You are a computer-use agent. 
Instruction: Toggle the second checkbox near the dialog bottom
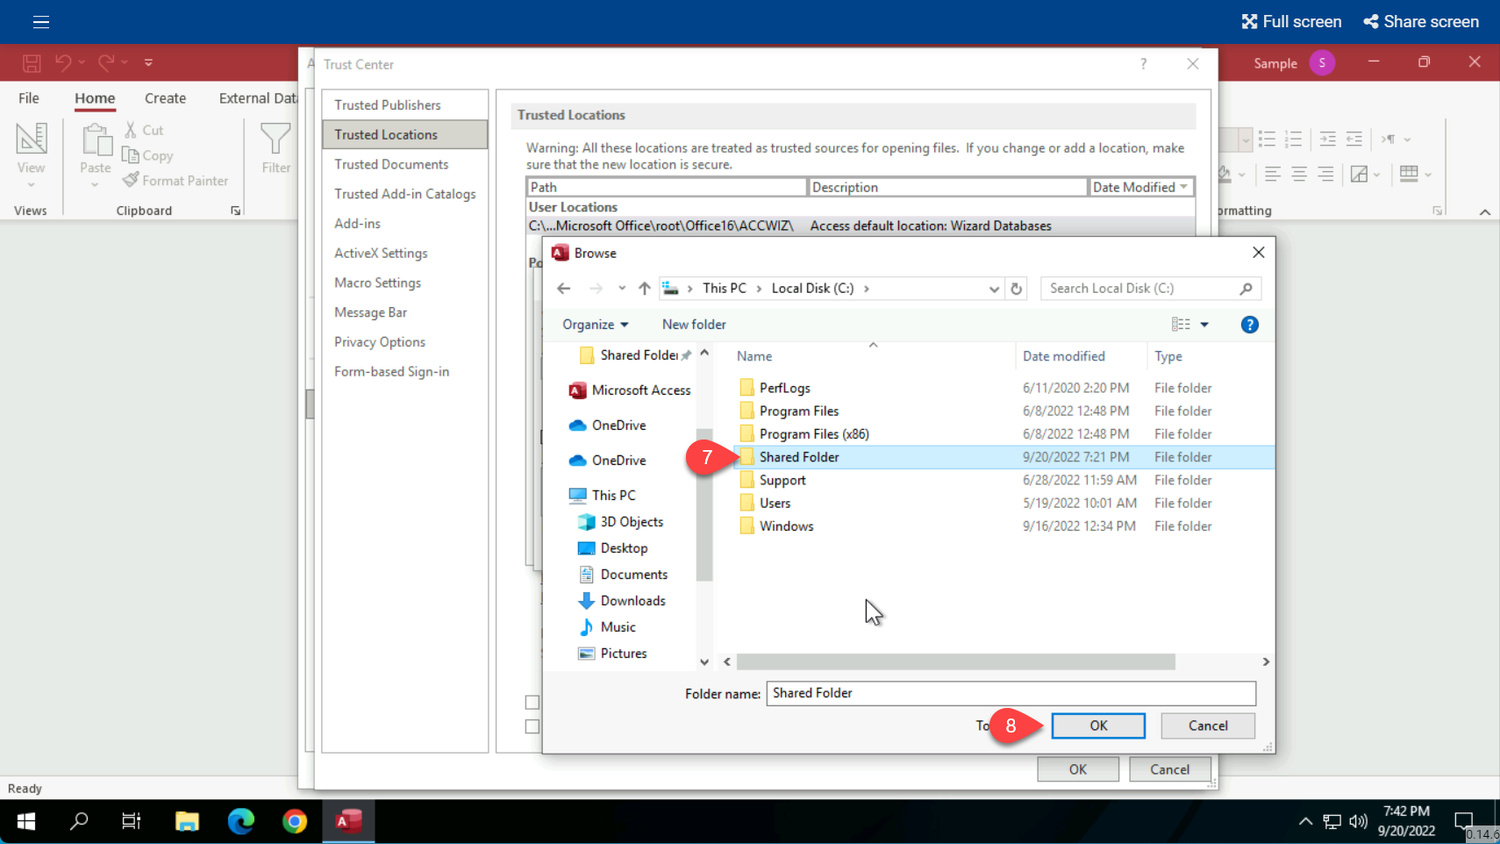[532, 727]
